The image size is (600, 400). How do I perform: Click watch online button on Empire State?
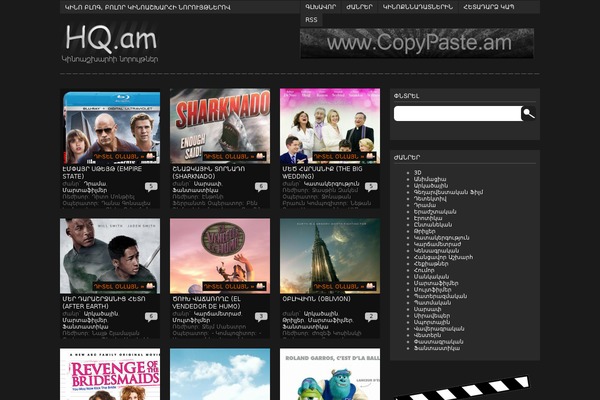[124, 157]
